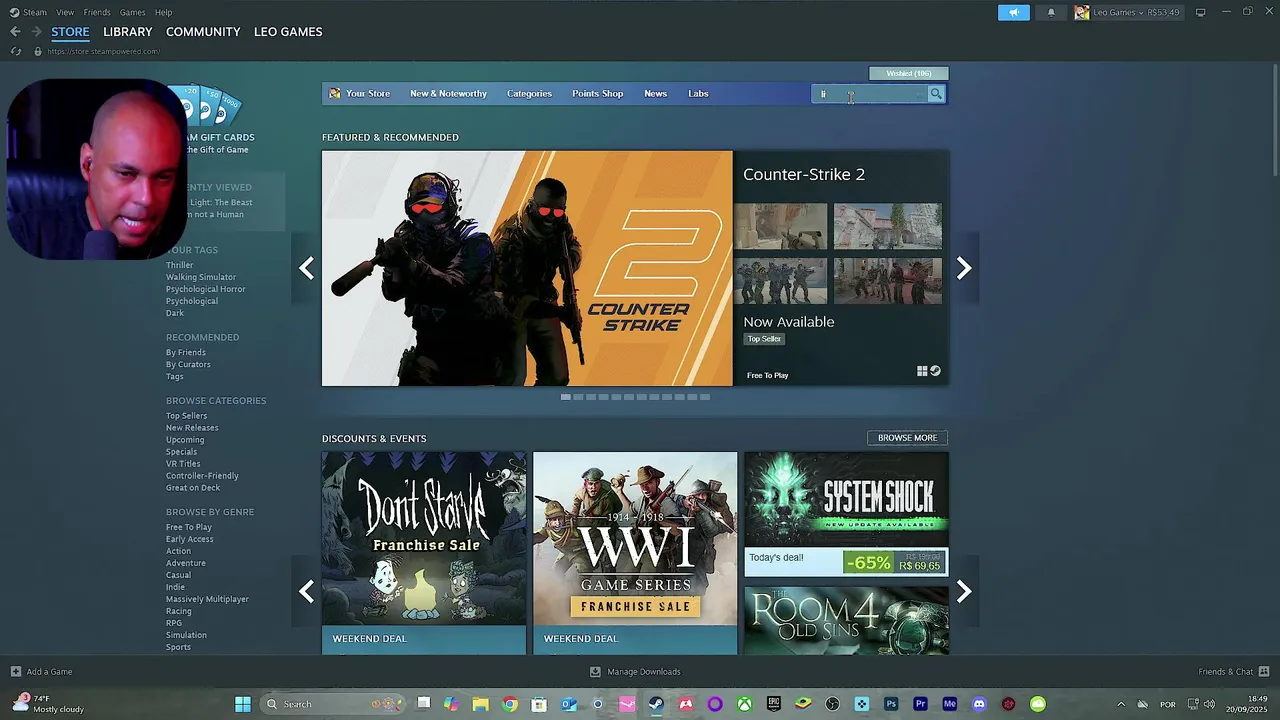The height and width of the screenshot is (720, 1280).
Task: Open the Friends menu
Action: pos(97,12)
